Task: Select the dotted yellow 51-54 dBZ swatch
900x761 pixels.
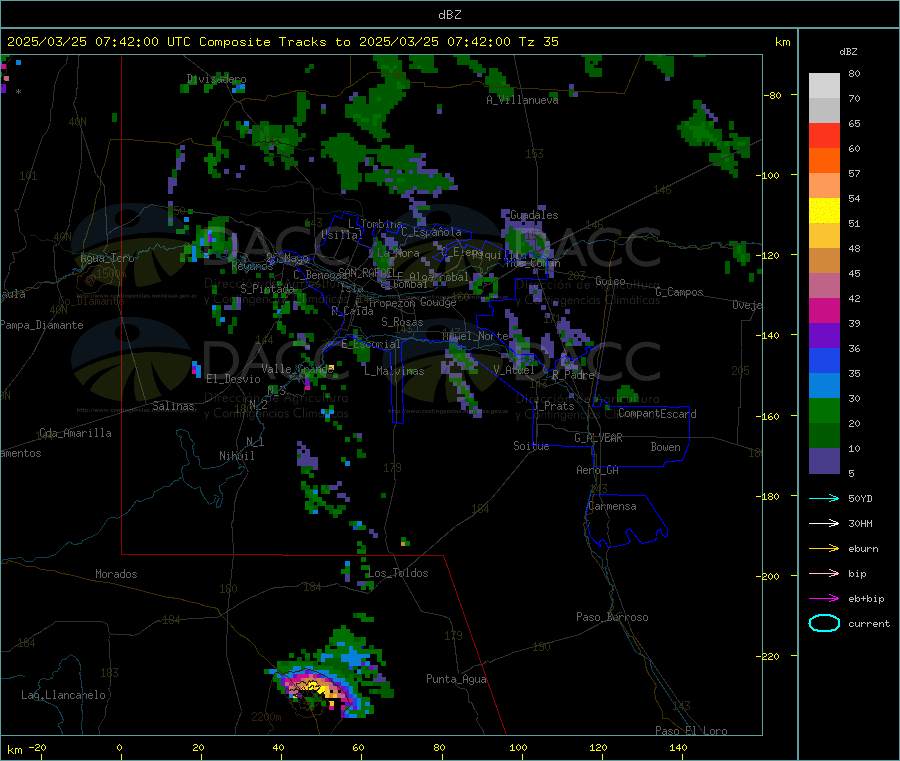Action: coord(824,211)
